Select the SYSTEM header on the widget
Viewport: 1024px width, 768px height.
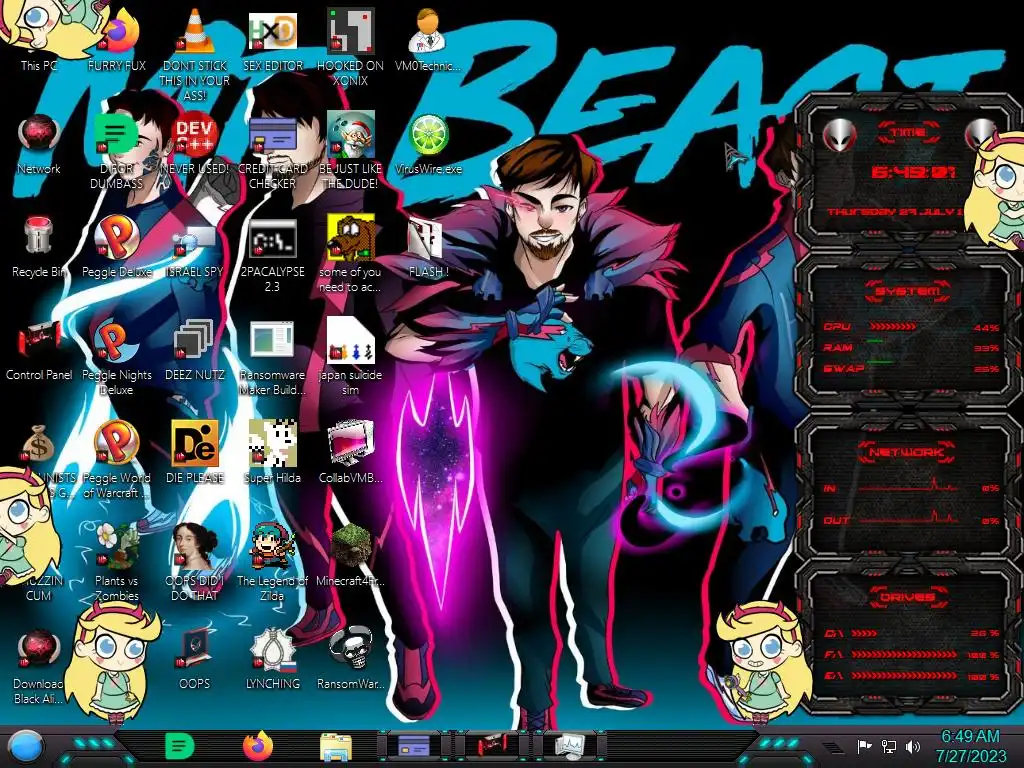click(908, 291)
